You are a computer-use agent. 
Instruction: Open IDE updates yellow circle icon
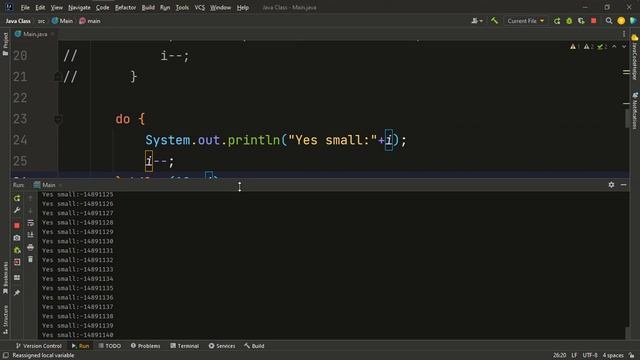coord(621,21)
